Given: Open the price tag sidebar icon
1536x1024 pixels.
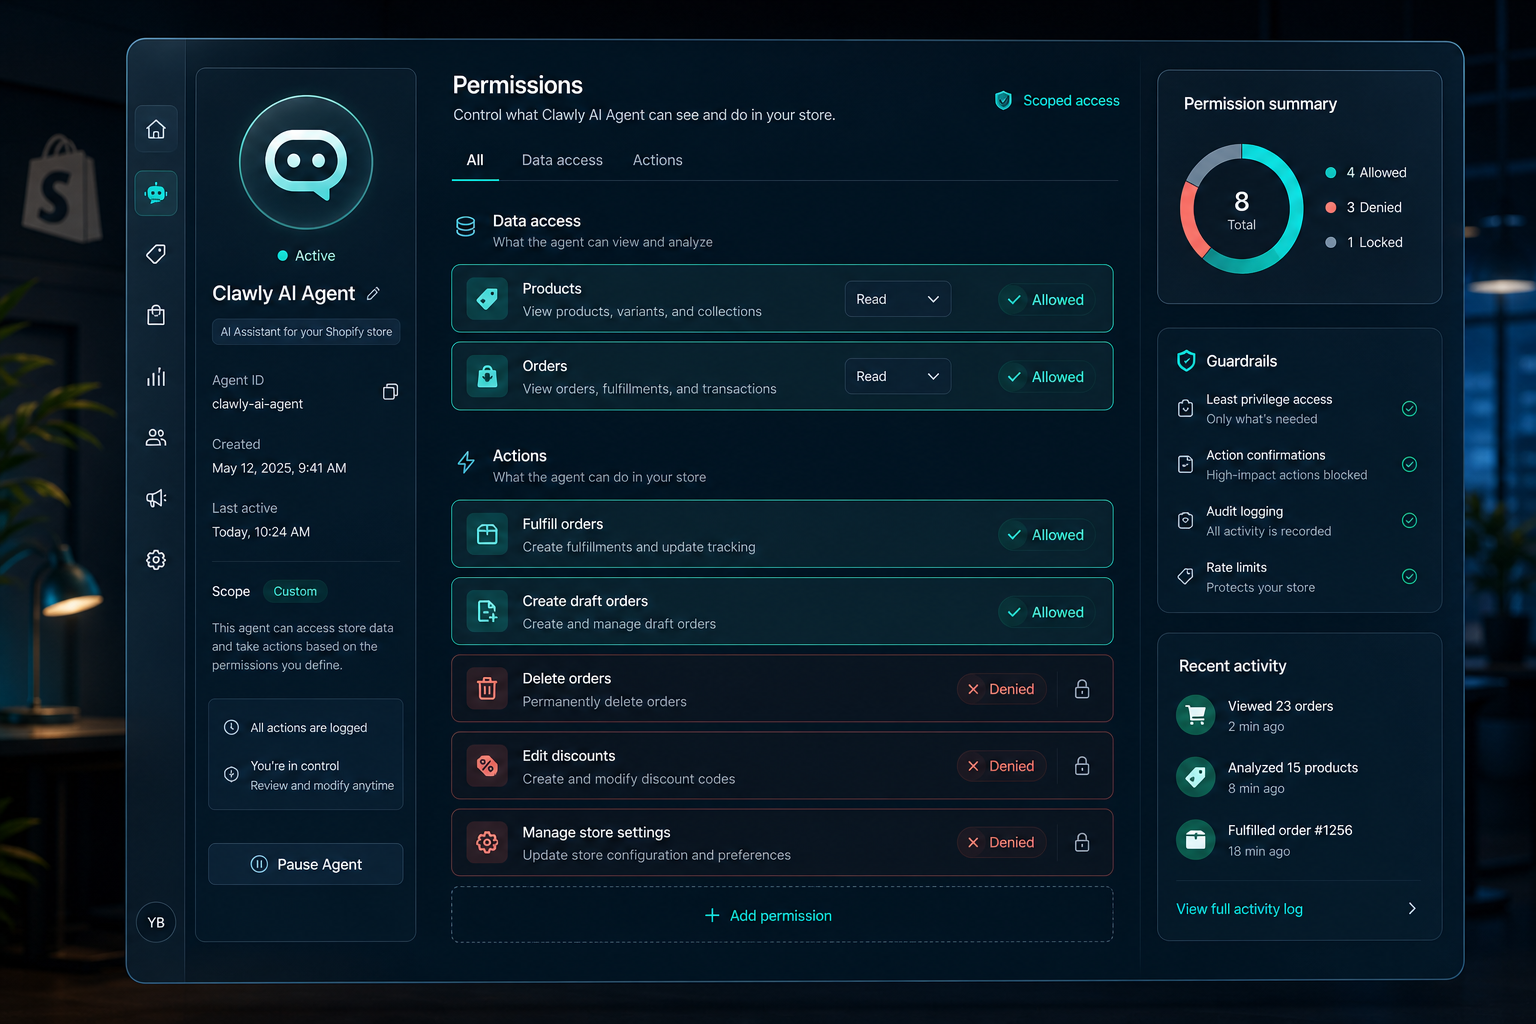Looking at the screenshot, I should [156, 254].
